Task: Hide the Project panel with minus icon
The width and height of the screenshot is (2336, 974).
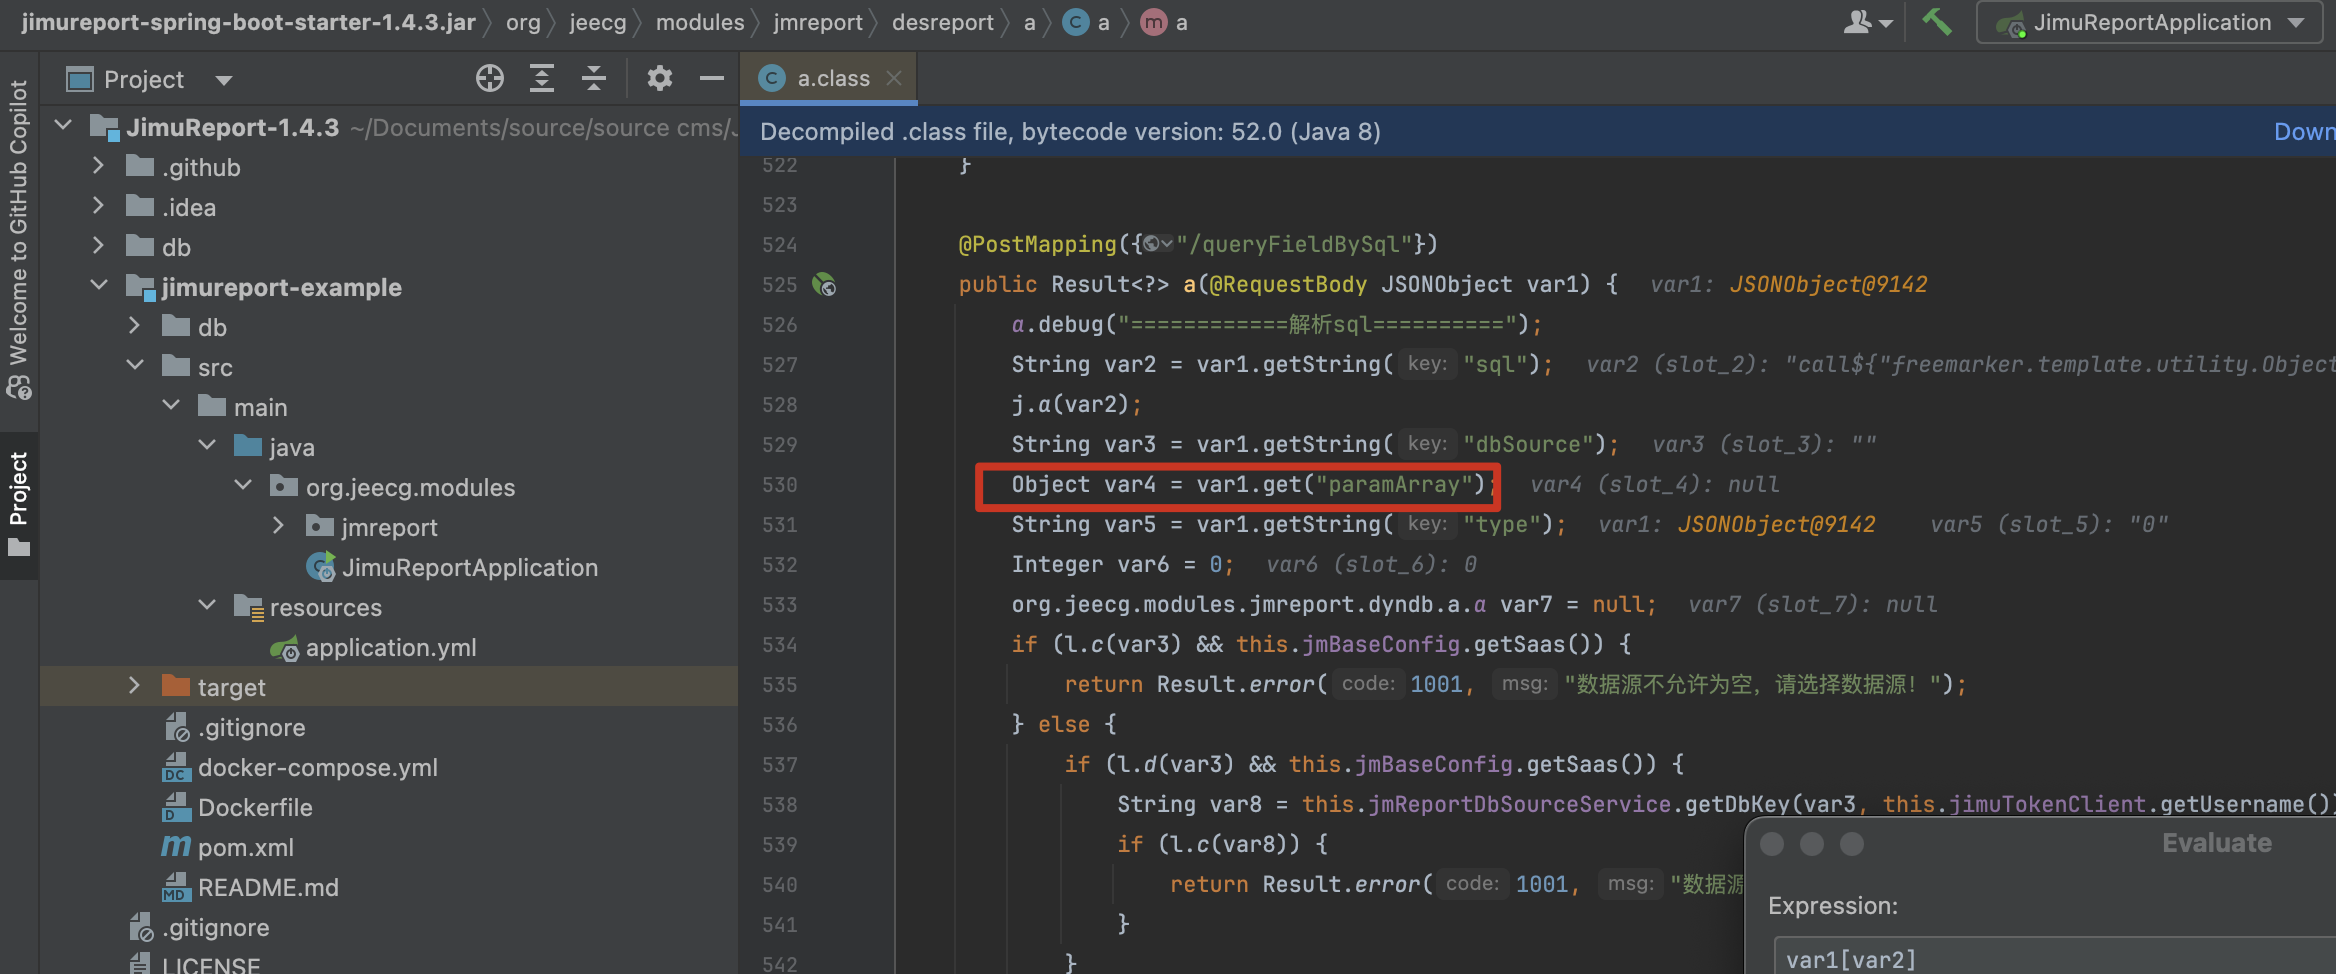Action: point(712,78)
